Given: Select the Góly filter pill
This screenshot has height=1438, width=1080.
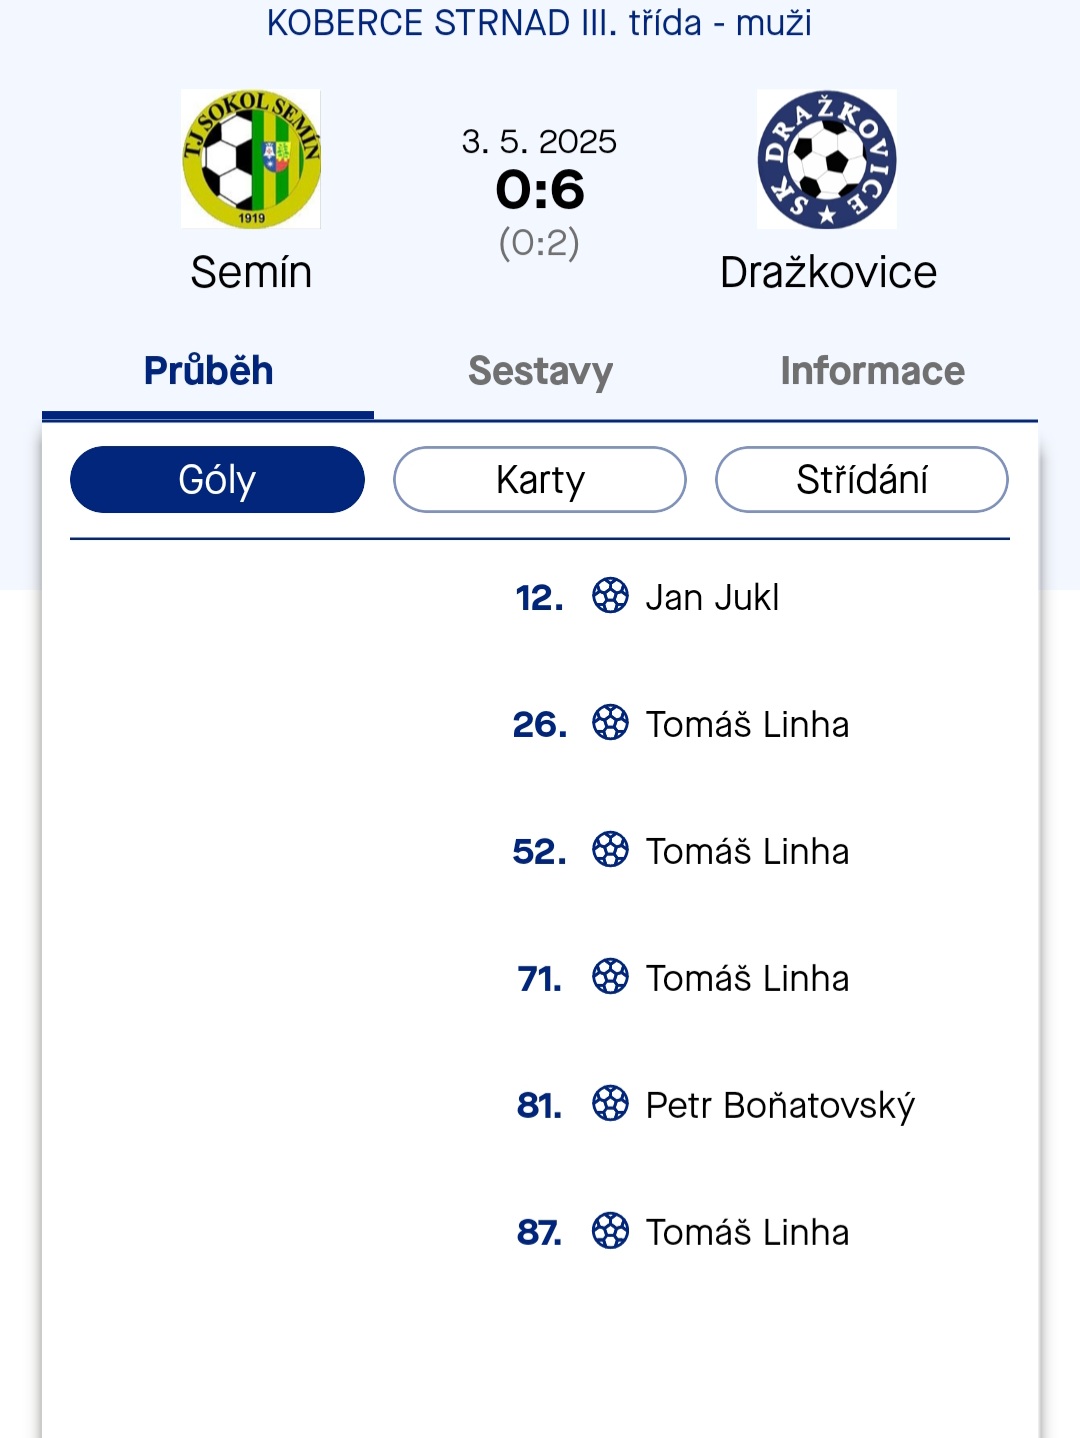Looking at the screenshot, I should click(x=217, y=479).
